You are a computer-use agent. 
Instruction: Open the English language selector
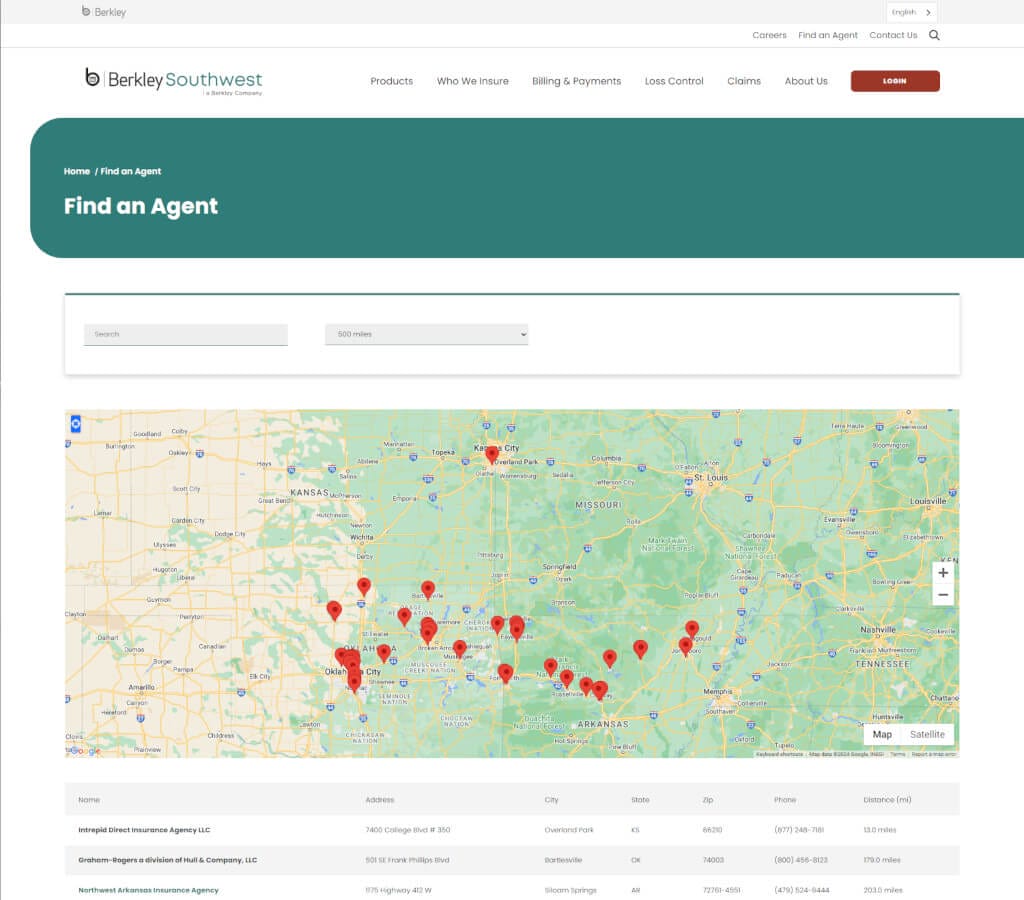[x=910, y=12]
